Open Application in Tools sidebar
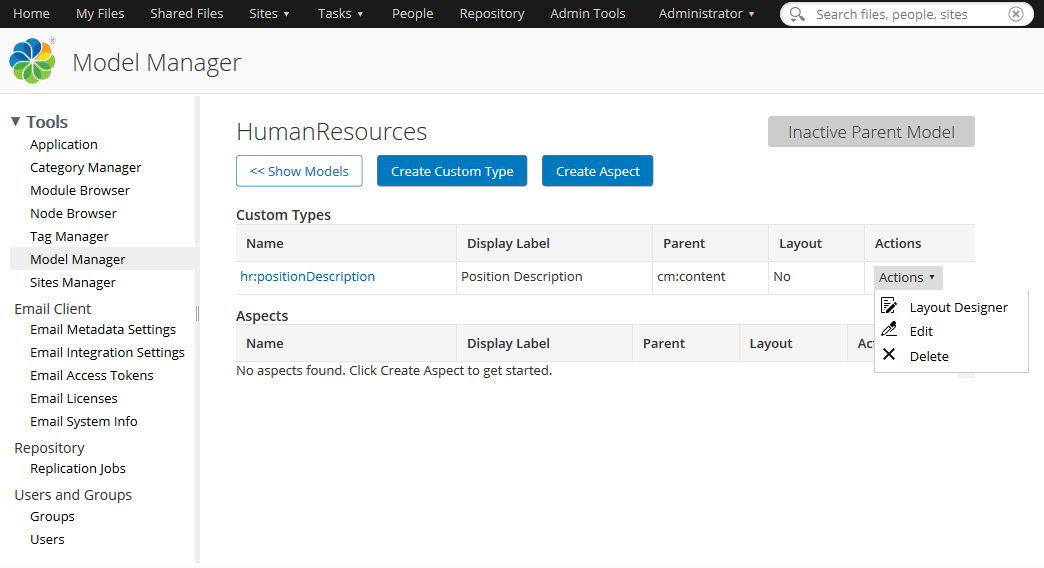This screenshot has width=1044, height=568. click(x=64, y=144)
